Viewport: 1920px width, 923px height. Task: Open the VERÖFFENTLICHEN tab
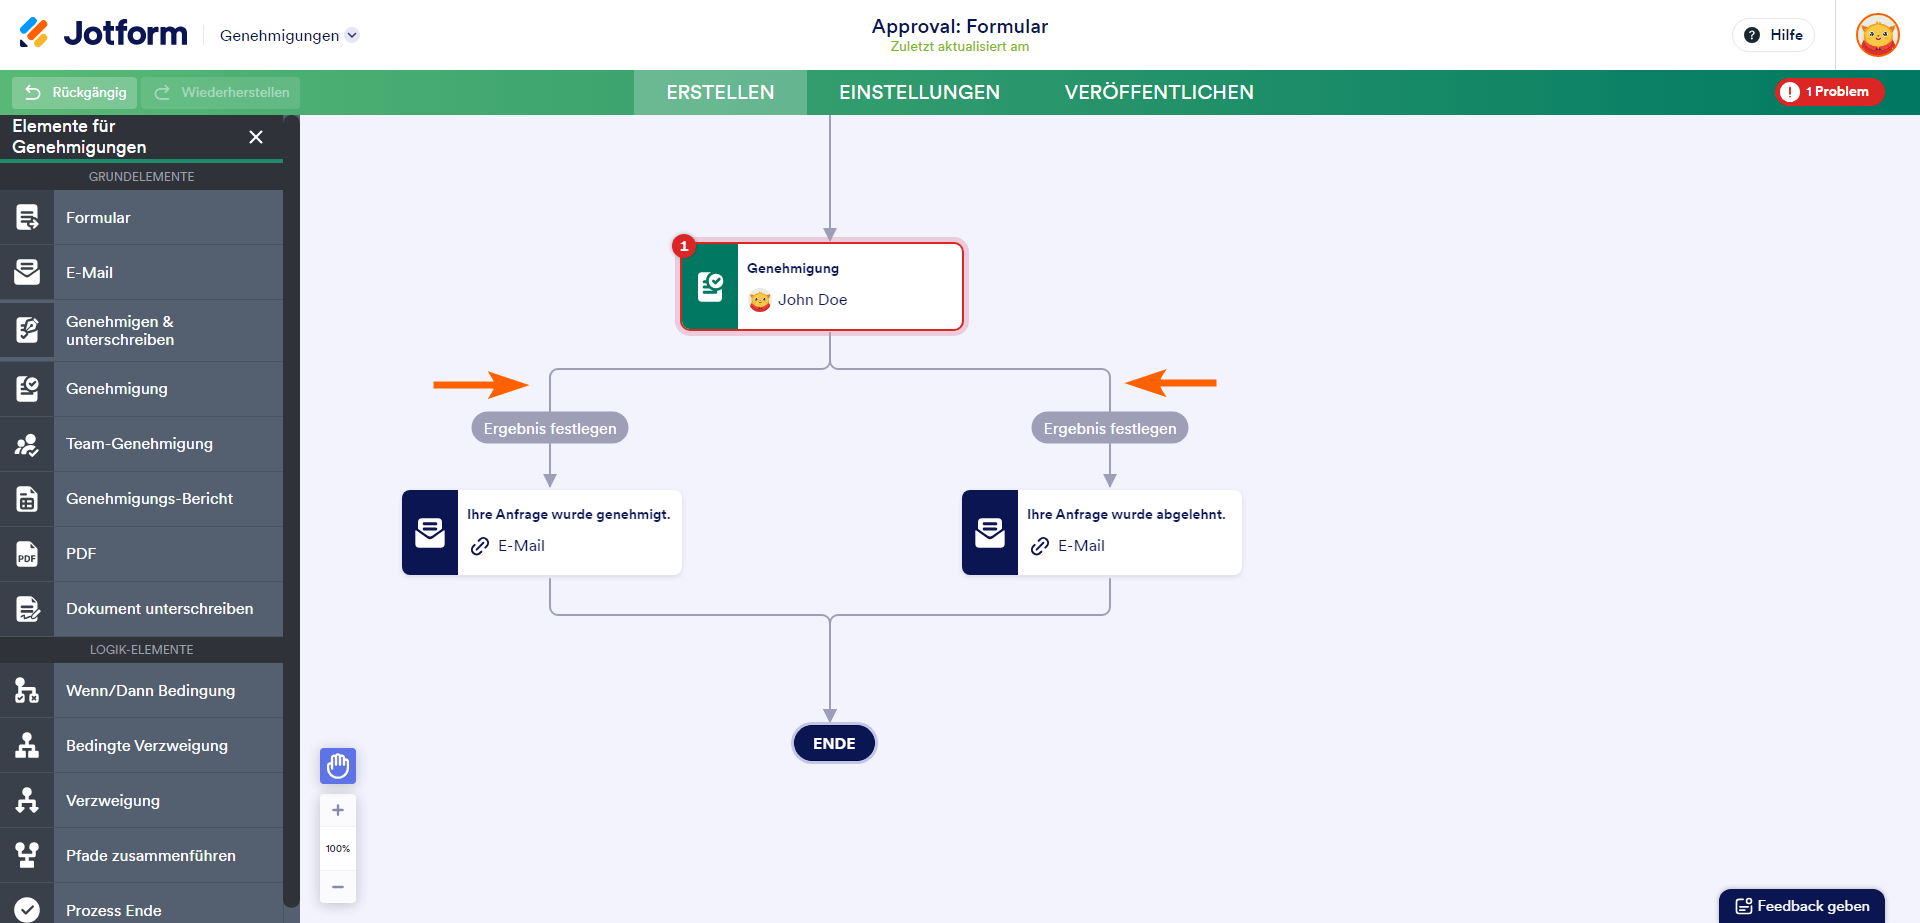[x=1159, y=92]
